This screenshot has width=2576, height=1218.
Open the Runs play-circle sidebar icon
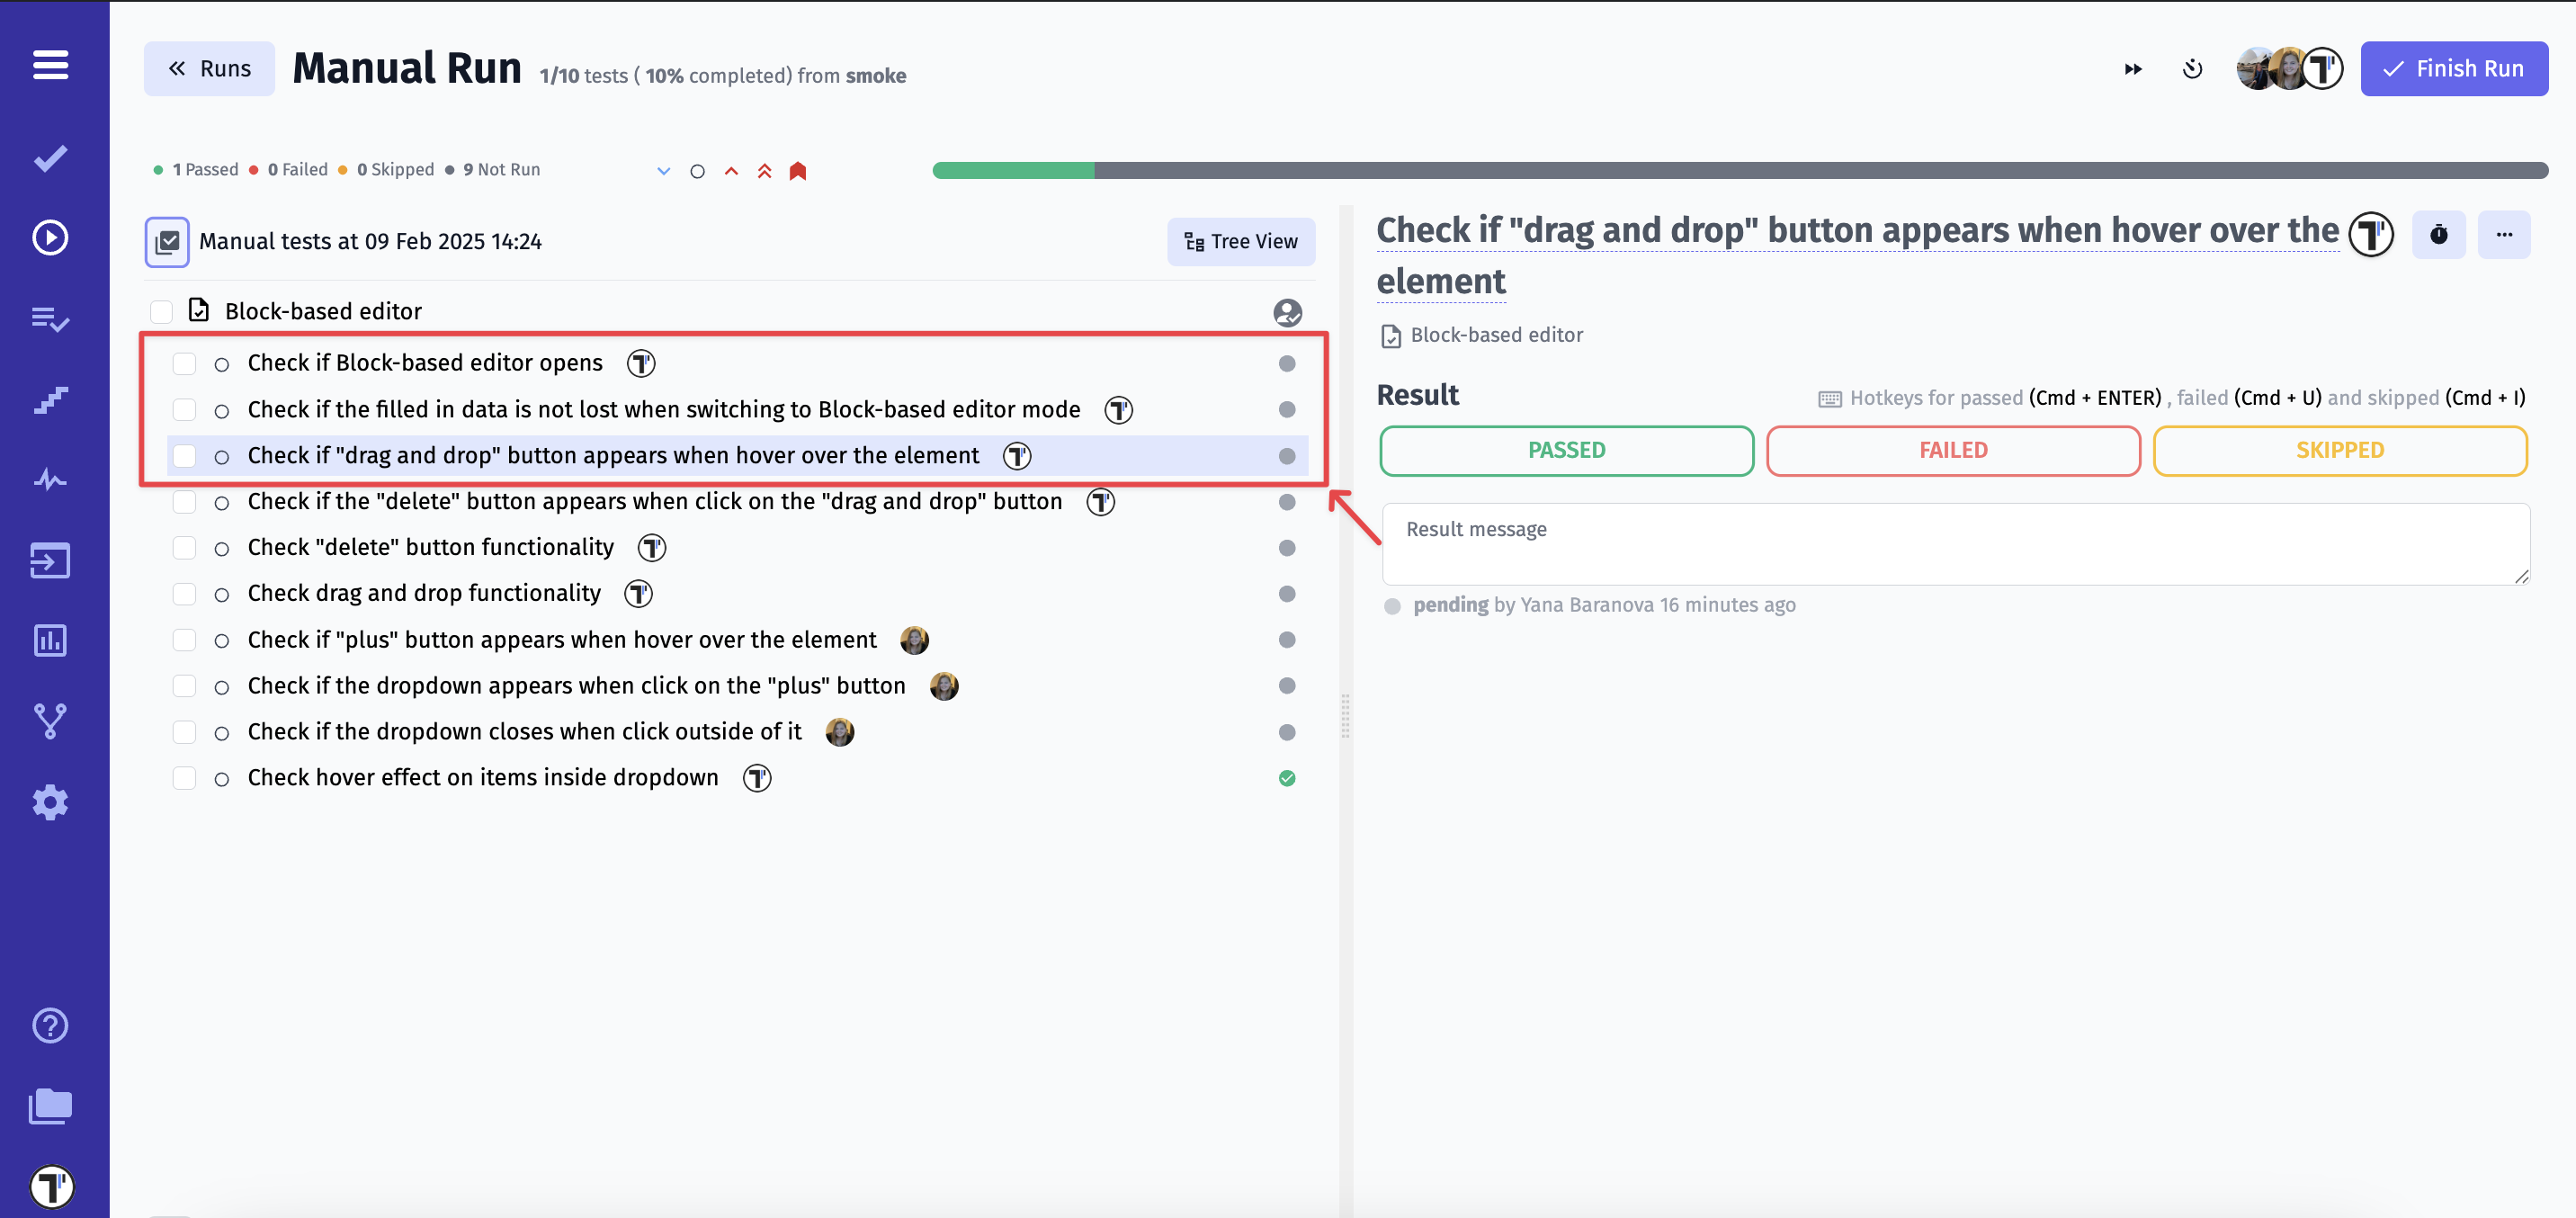(50, 238)
